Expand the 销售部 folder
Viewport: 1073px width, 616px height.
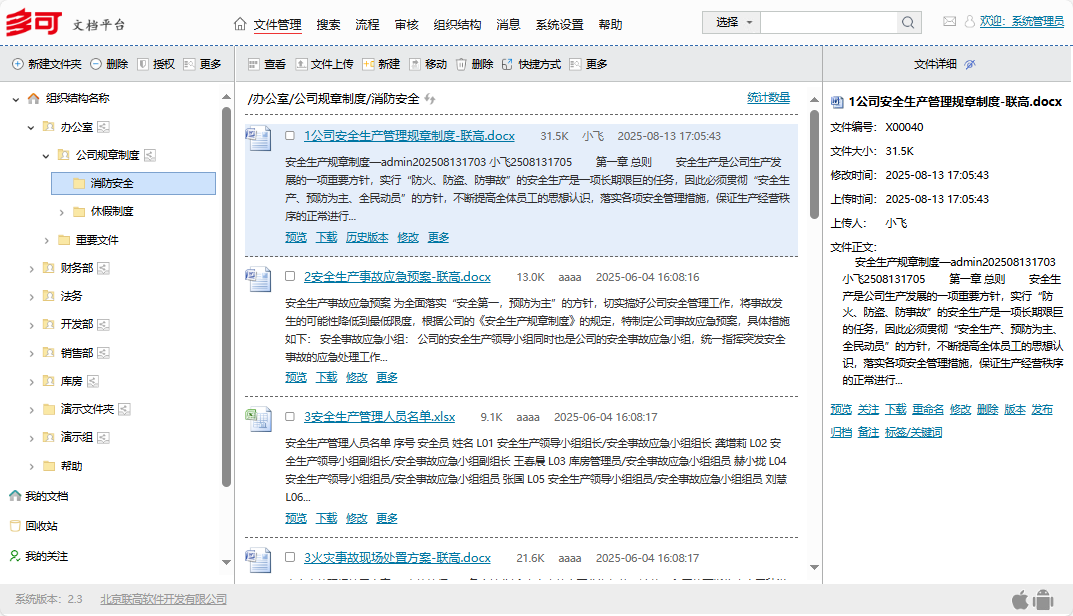click(31, 353)
